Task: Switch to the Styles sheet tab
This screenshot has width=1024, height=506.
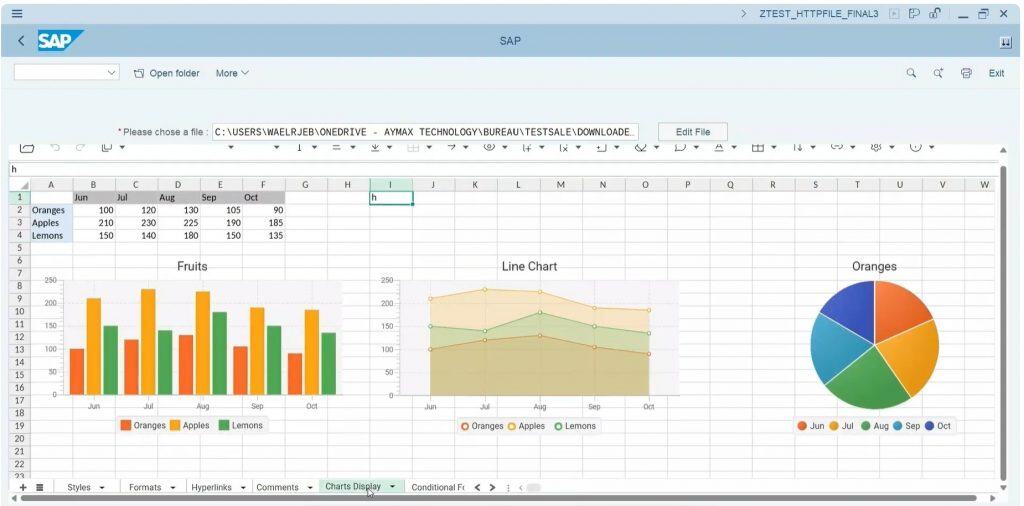Action: click(x=78, y=487)
